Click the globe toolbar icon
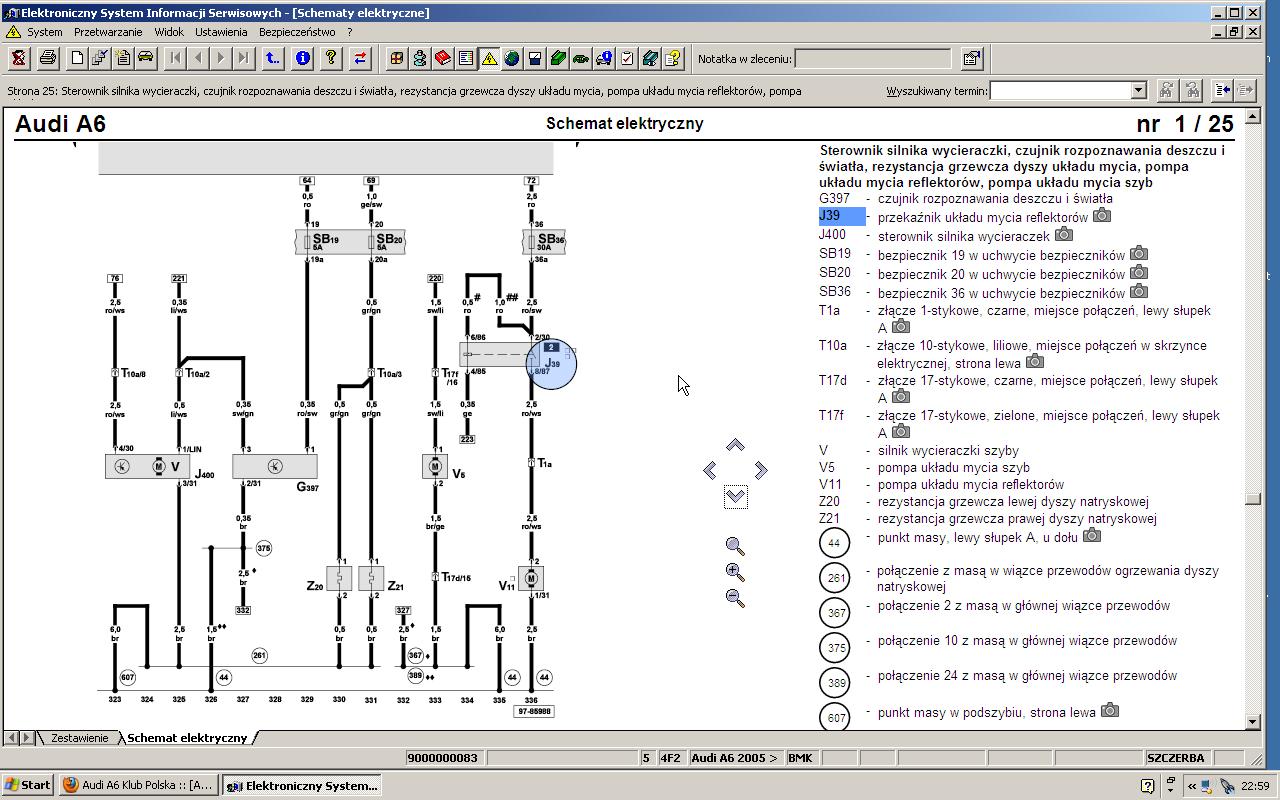Image resolution: width=1280 pixels, height=800 pixels. pos(512,58)
